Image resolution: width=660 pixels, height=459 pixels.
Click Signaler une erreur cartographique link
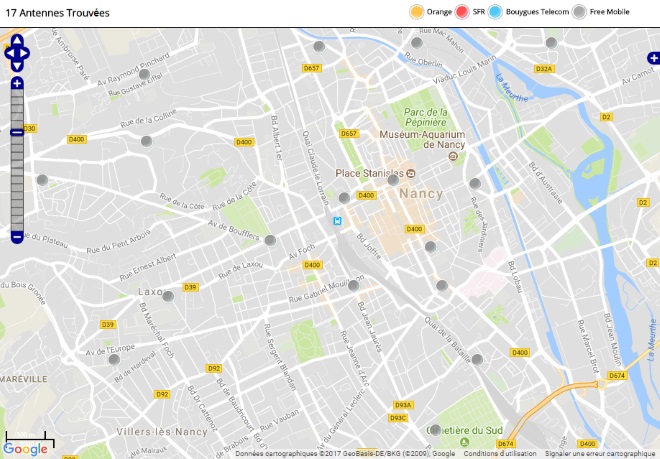pos(600,453)
